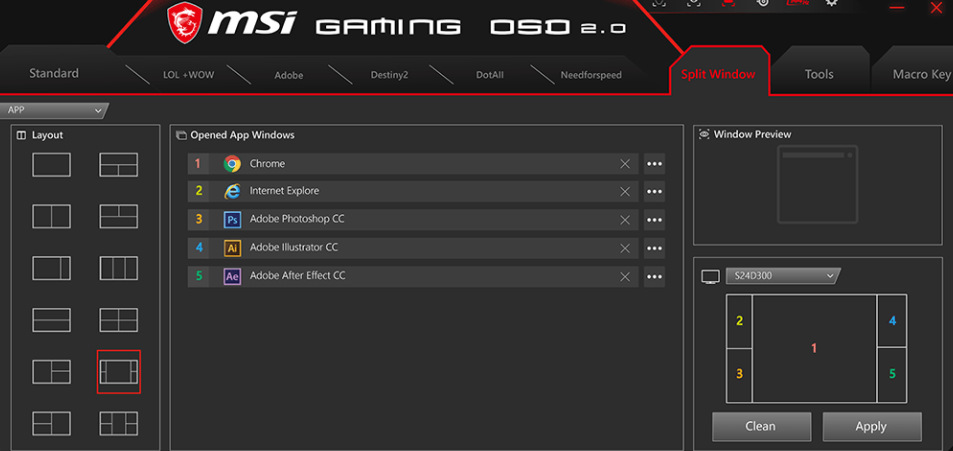Select zone 3 in monitor diagram
This screenshot has width=953, height=451.
point(740,375)
